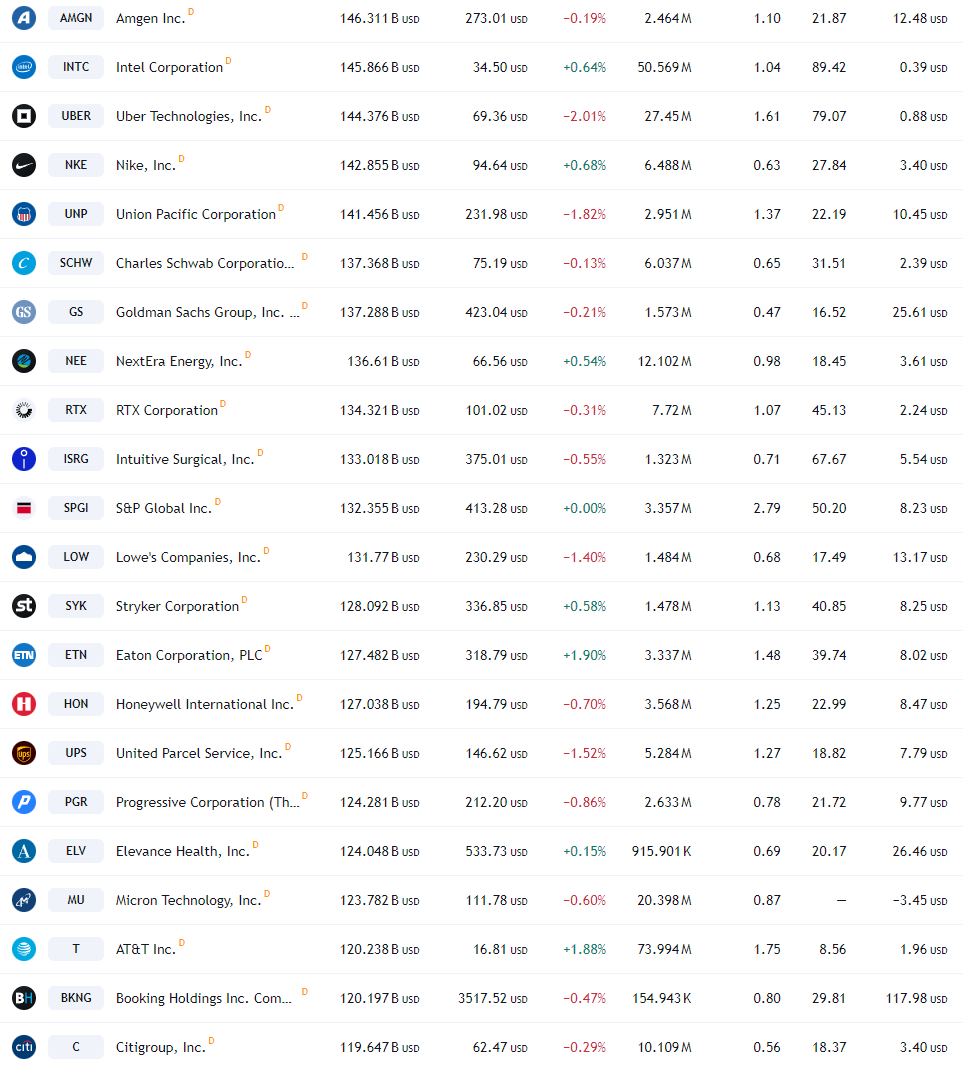Click the Micron Technology logo icon

[x=24, y=900]
